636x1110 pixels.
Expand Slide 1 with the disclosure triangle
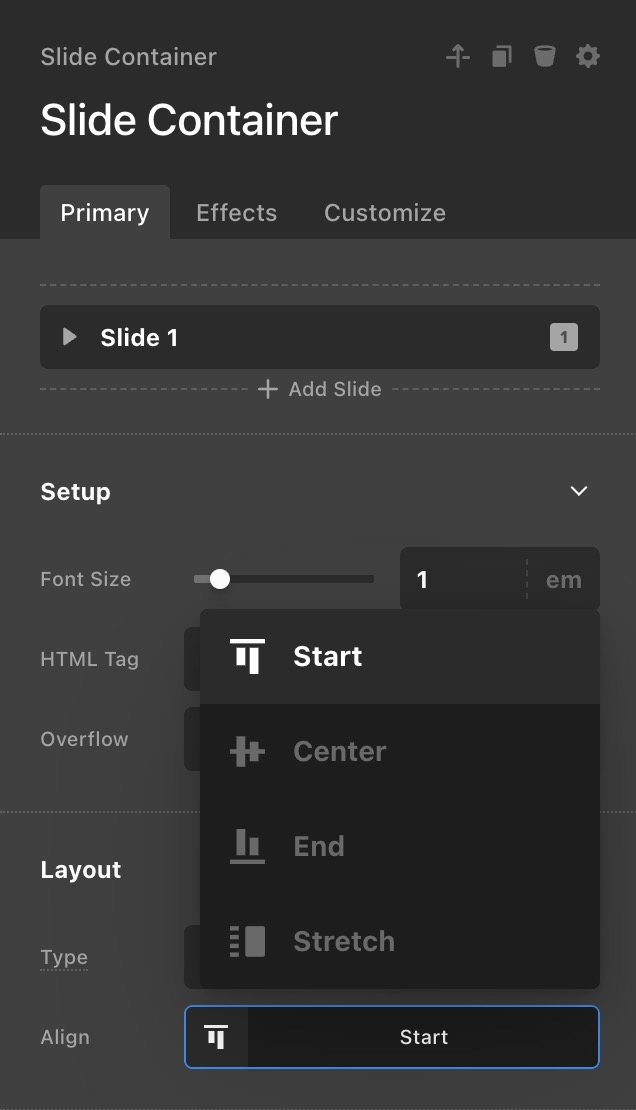[70, 337]
